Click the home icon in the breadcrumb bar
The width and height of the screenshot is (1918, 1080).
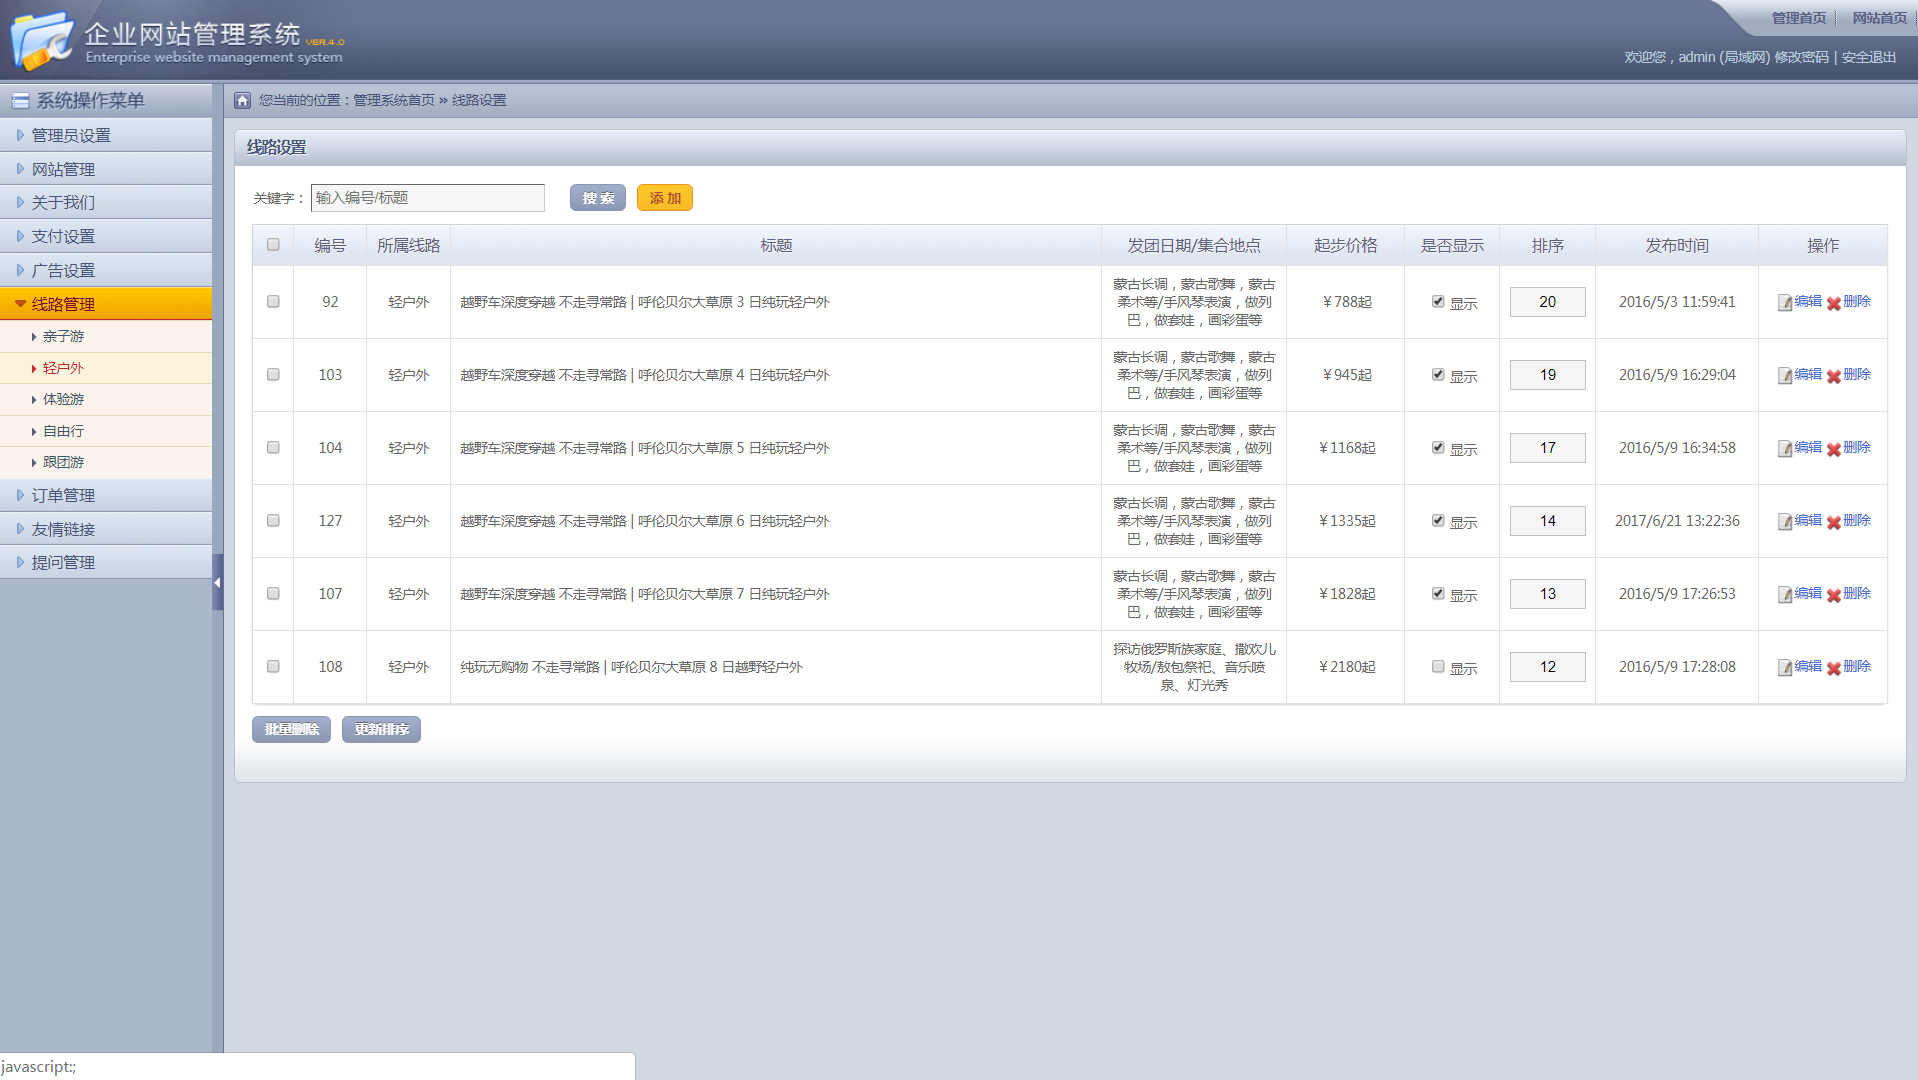242,100
